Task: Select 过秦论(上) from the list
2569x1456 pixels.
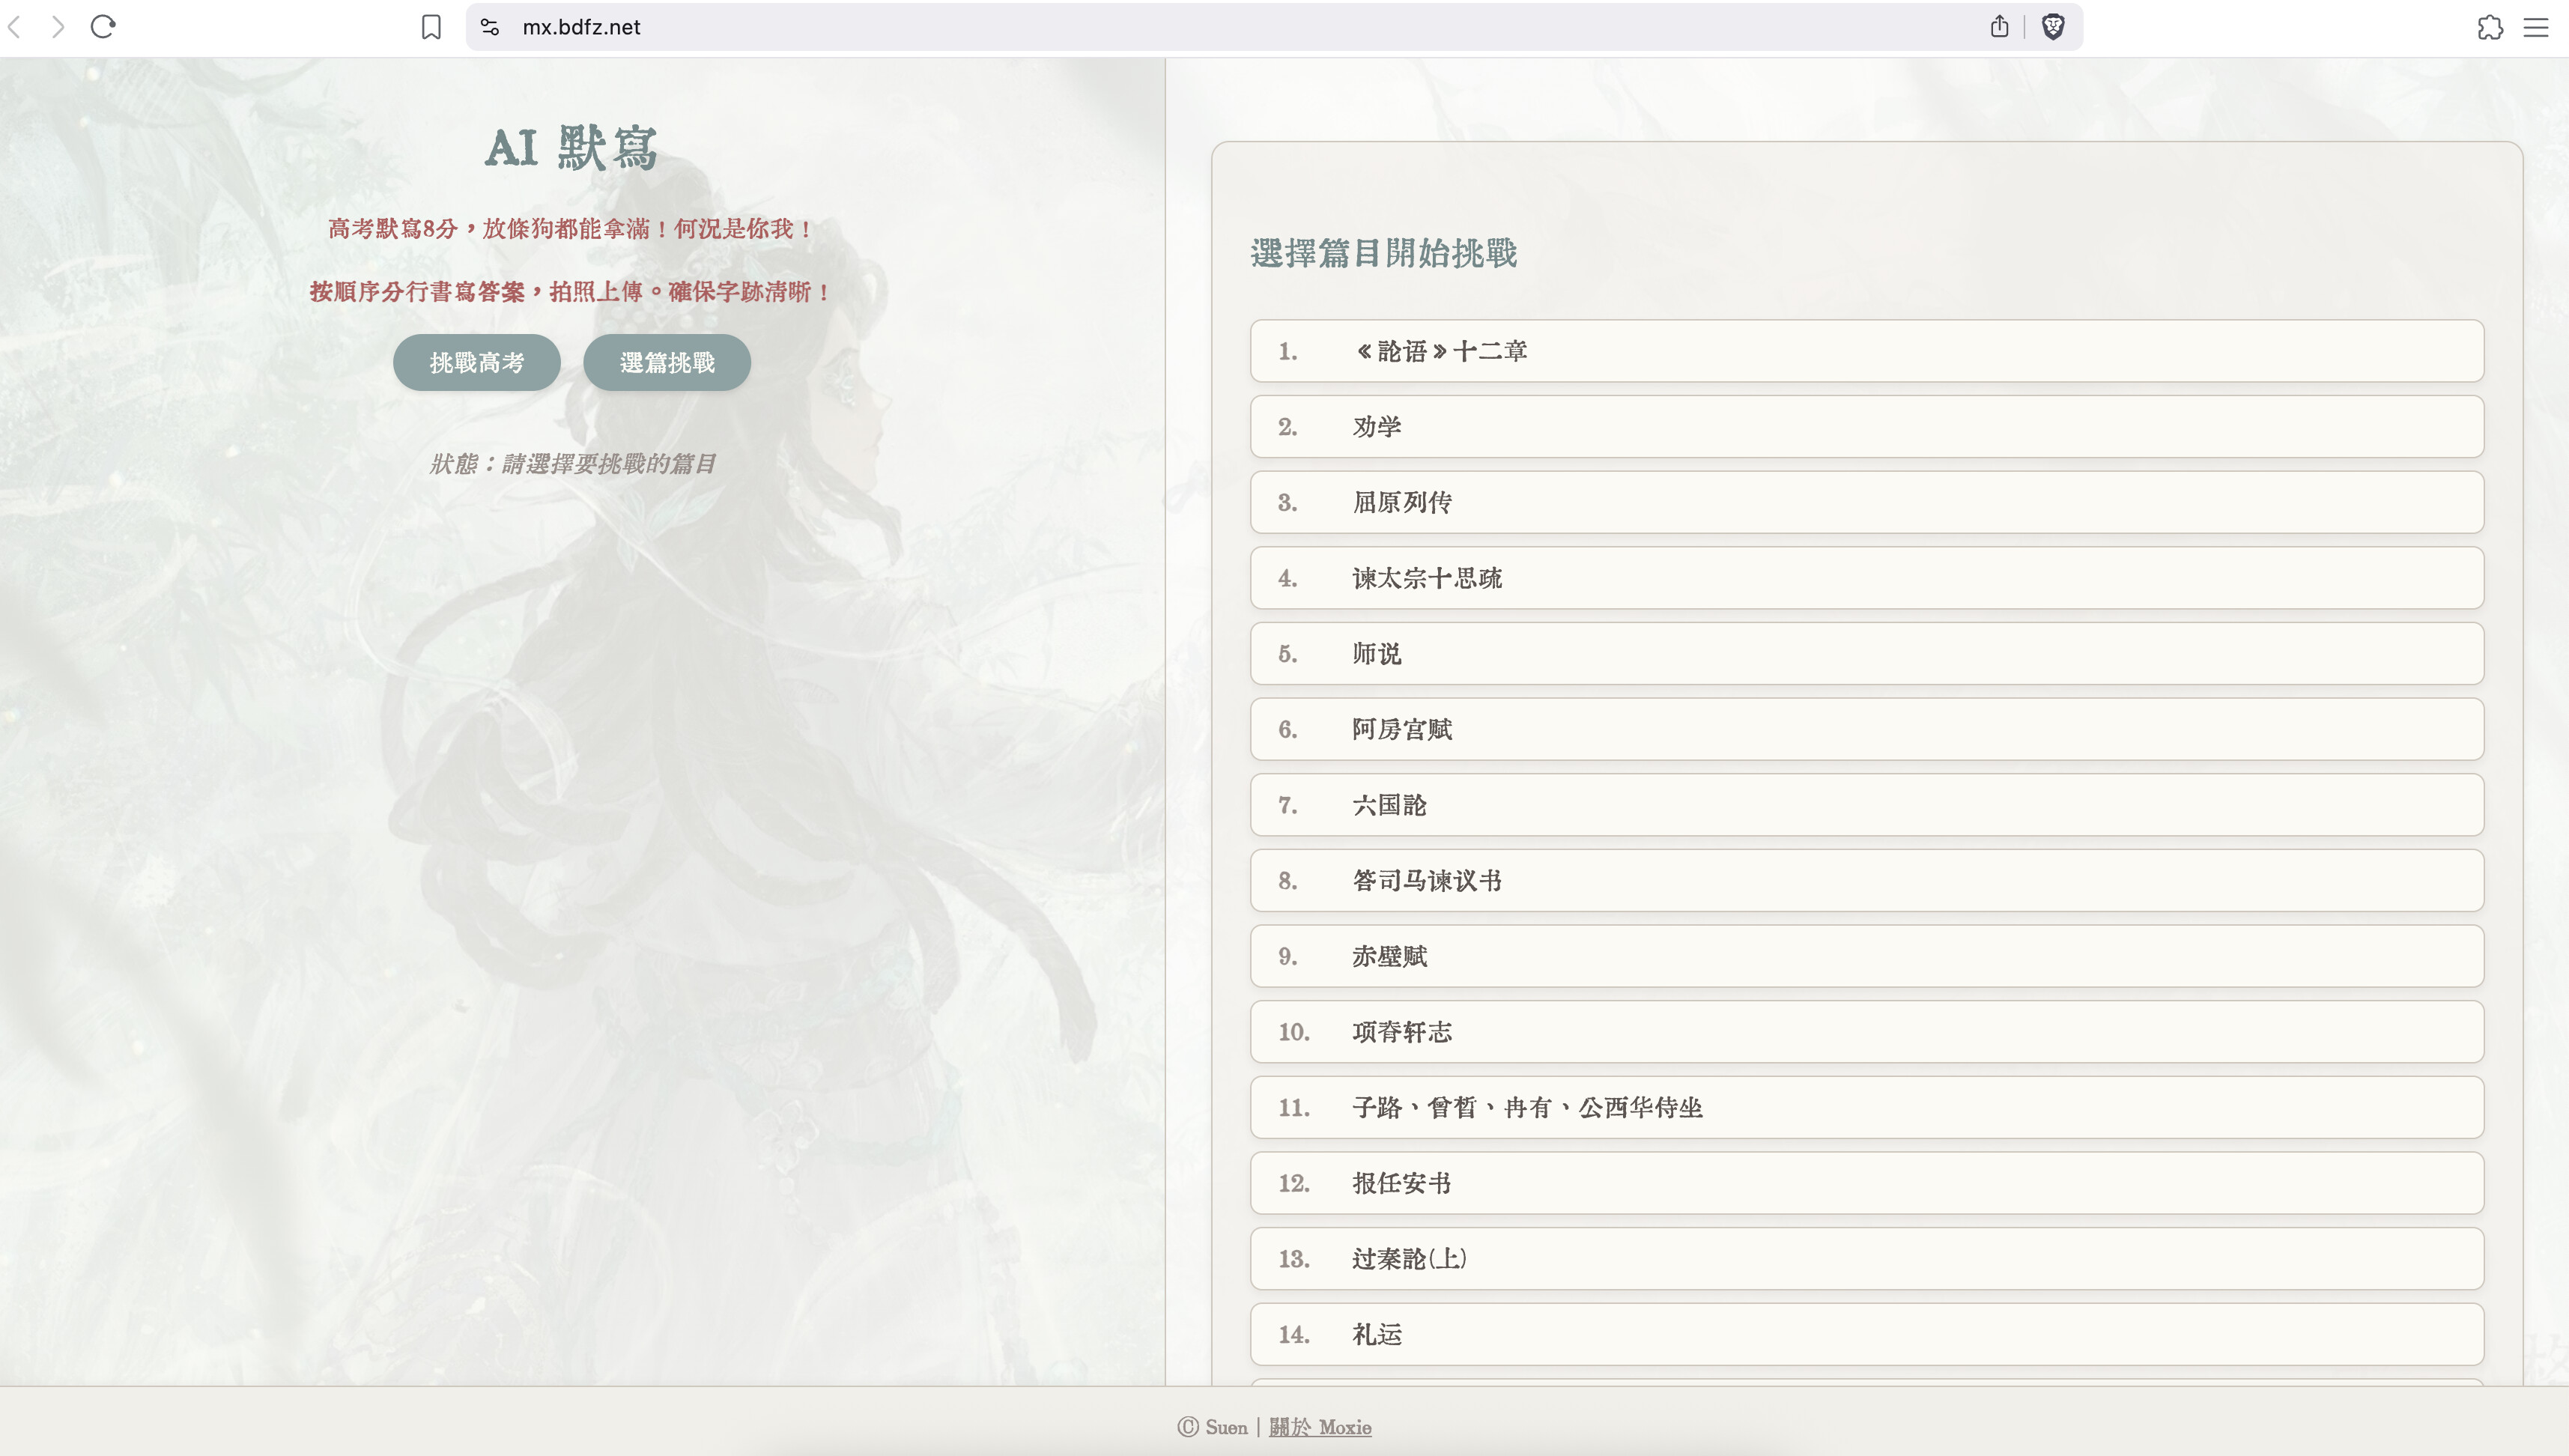Action: (x=1866, y=1258)
